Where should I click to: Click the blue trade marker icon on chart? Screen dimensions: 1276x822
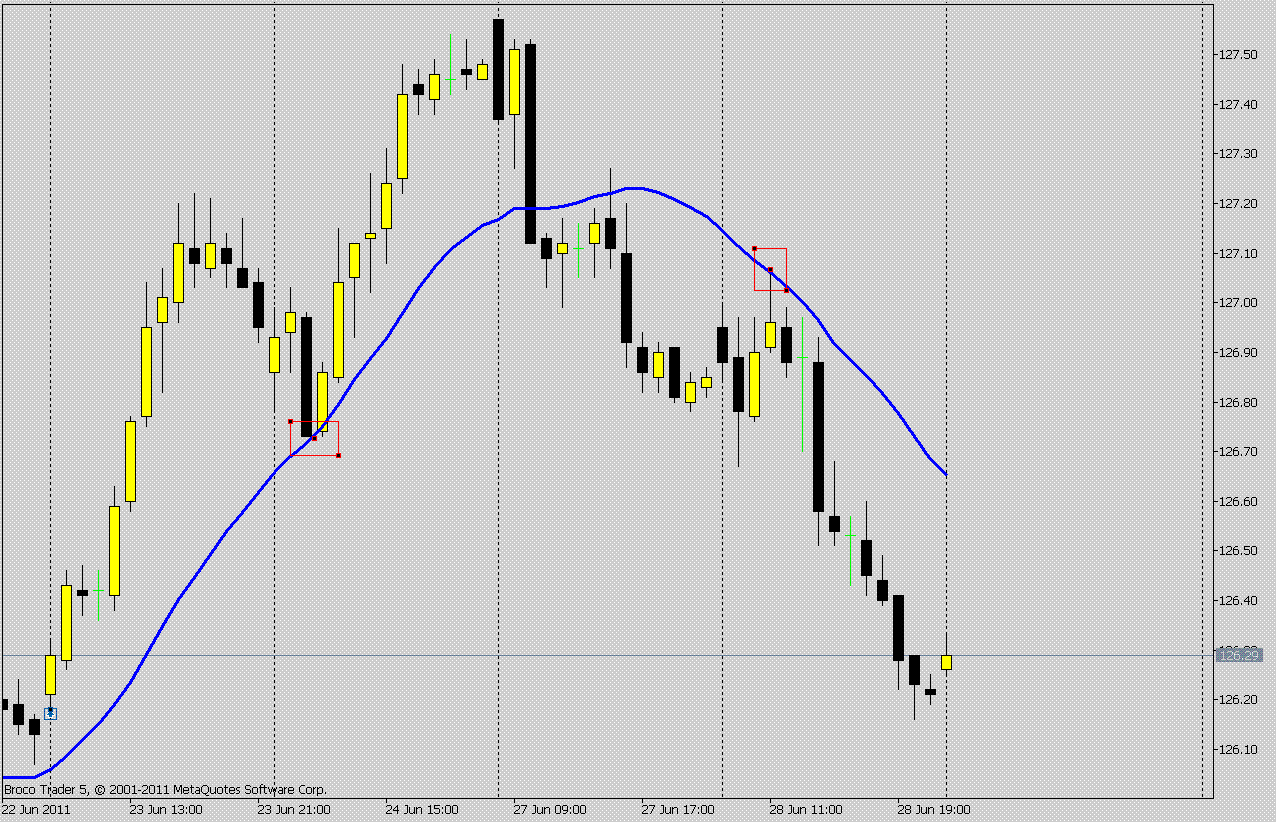pos(50,713)
